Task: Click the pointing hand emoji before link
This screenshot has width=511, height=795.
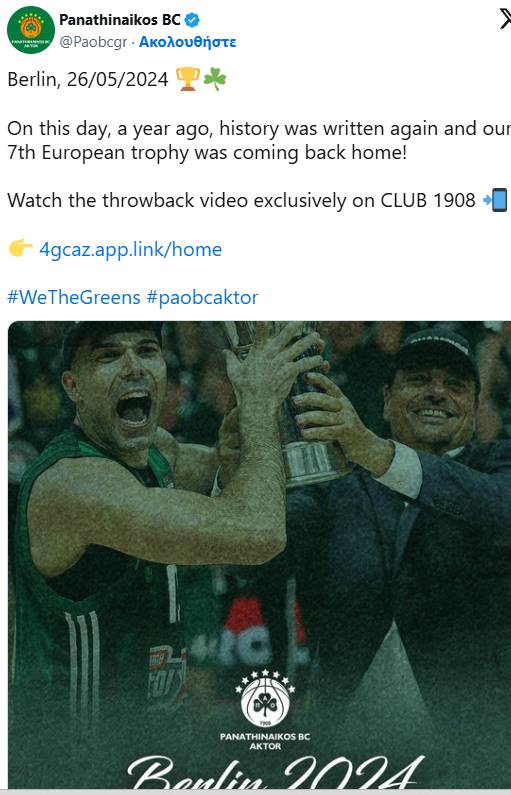Action: [x=20, y=248]
